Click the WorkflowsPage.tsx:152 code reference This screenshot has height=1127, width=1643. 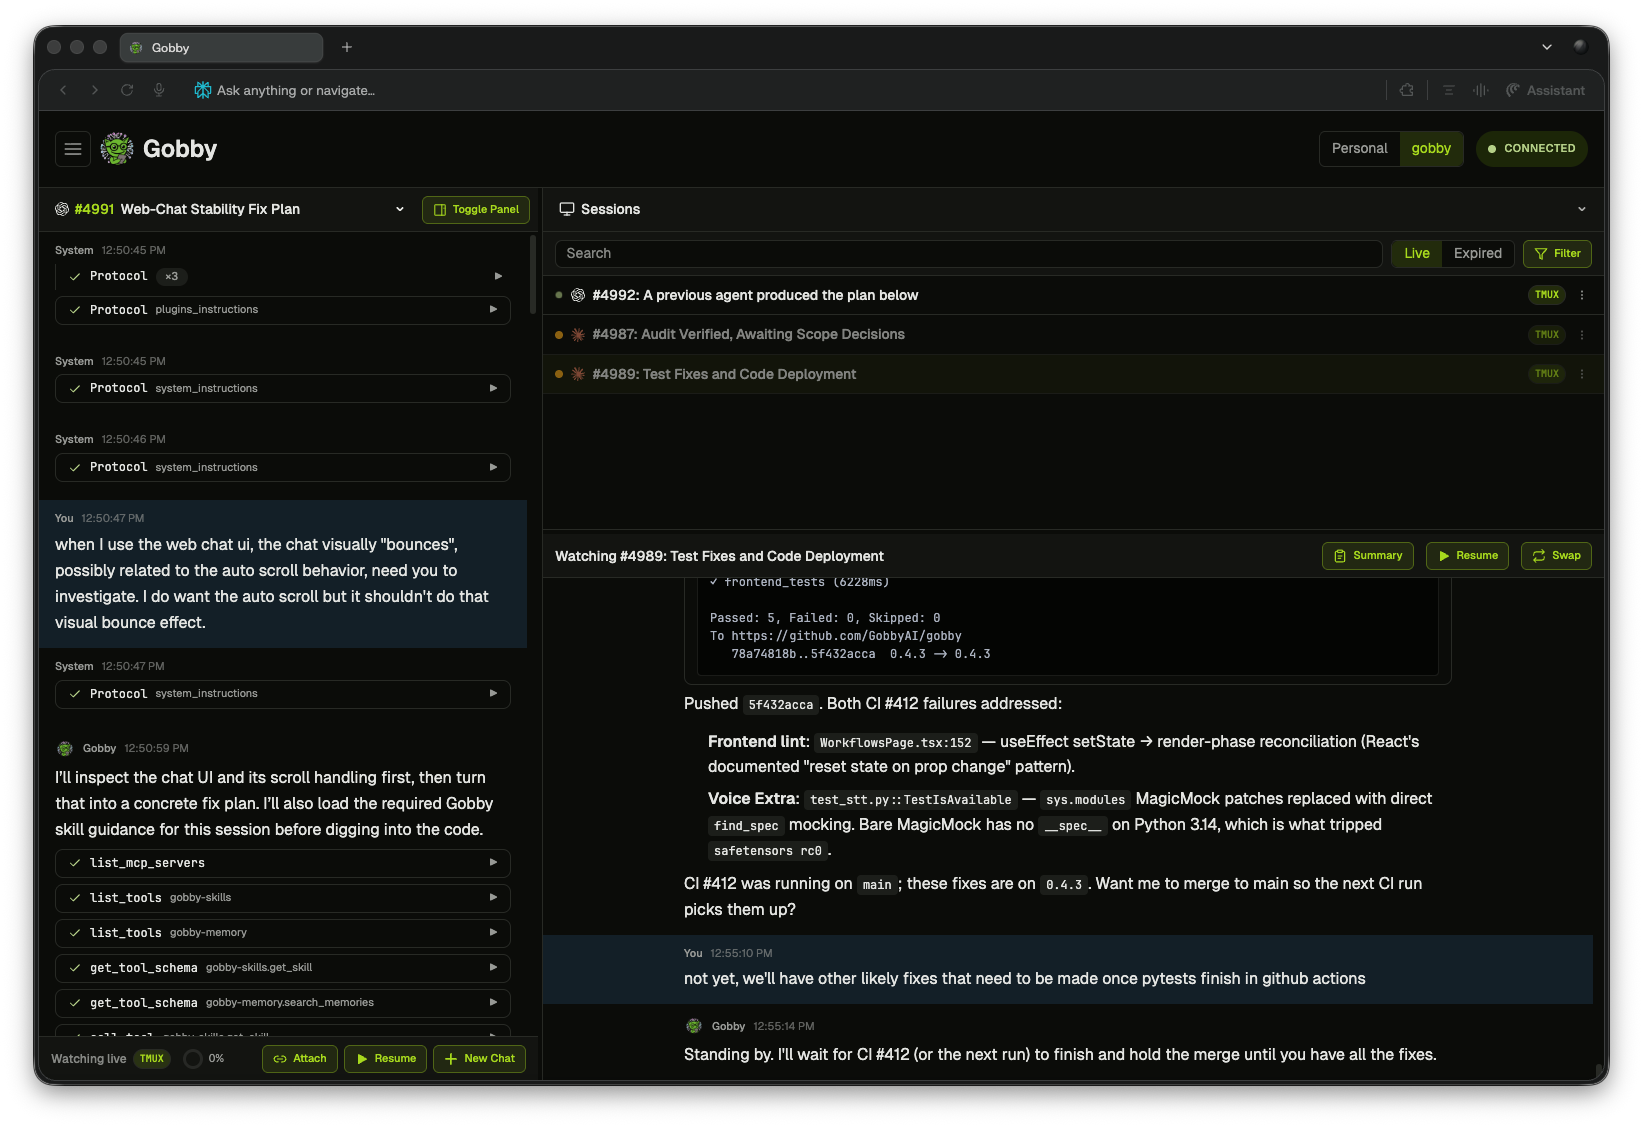click(895, 743)
